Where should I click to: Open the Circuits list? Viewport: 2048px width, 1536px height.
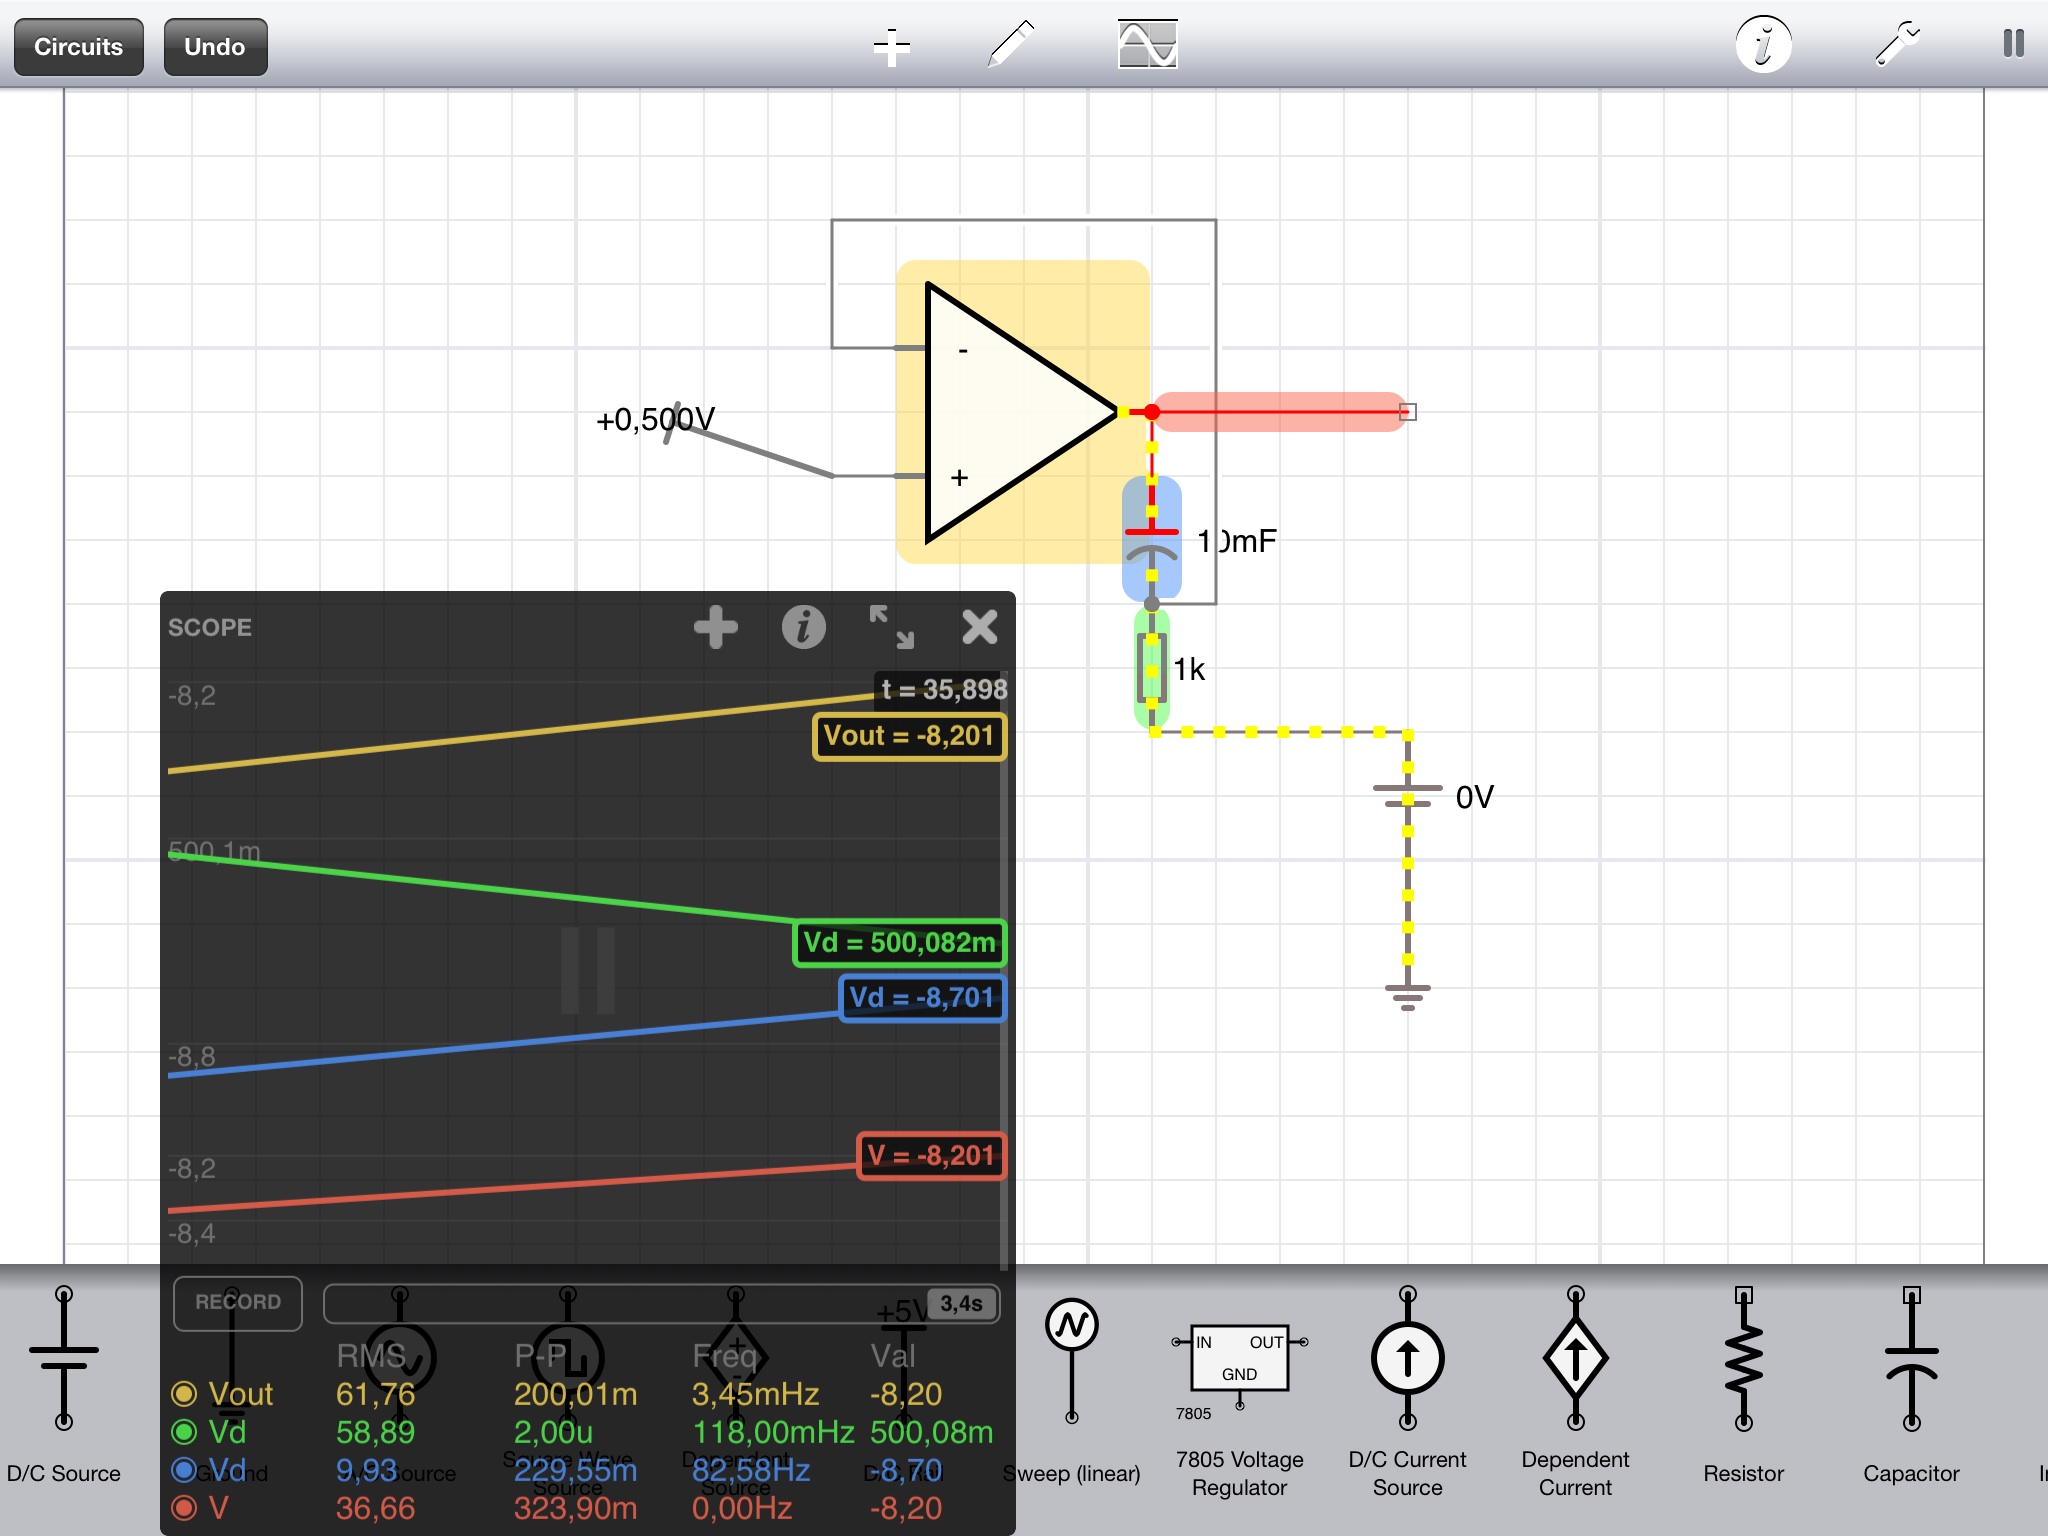78,47
